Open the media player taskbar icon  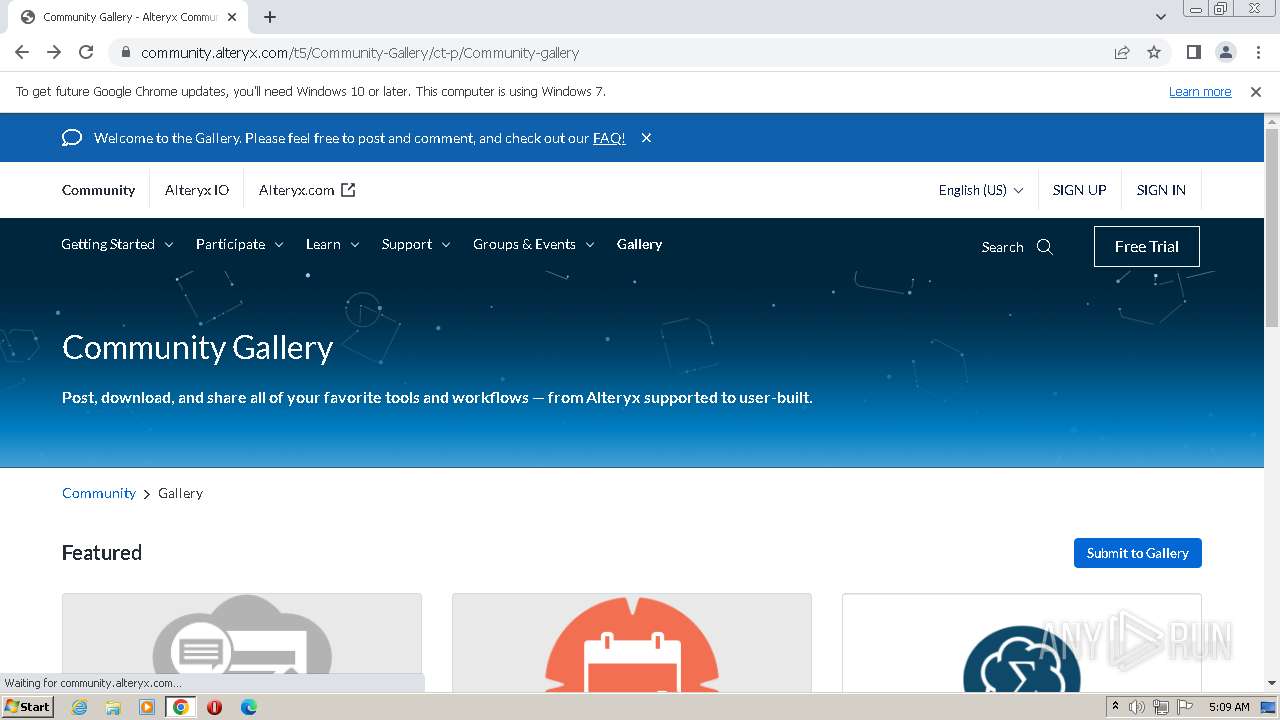(147, 707)
